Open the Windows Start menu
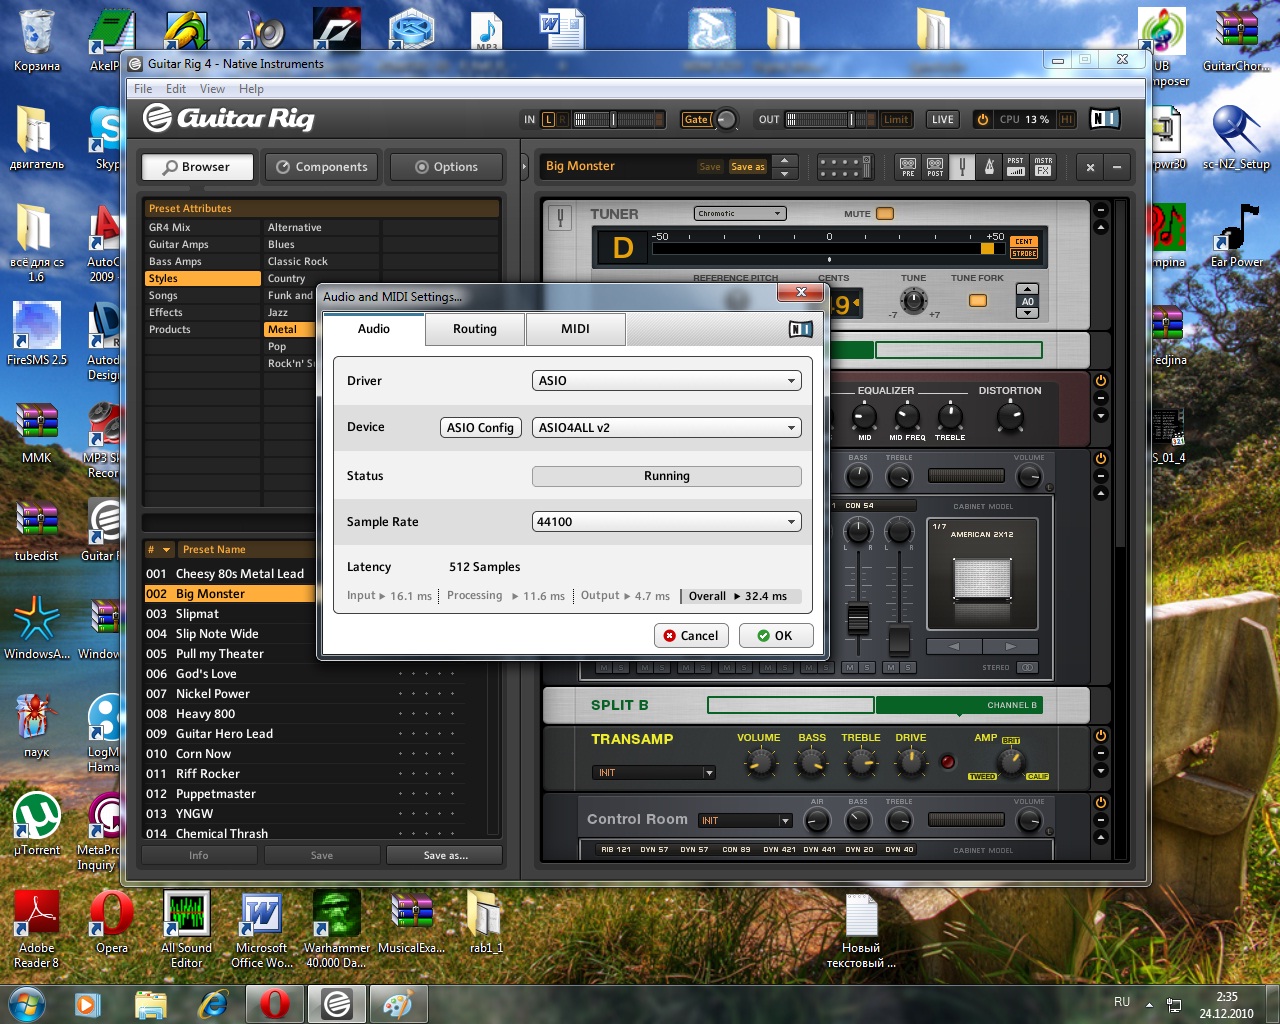 coord(26,1003)
